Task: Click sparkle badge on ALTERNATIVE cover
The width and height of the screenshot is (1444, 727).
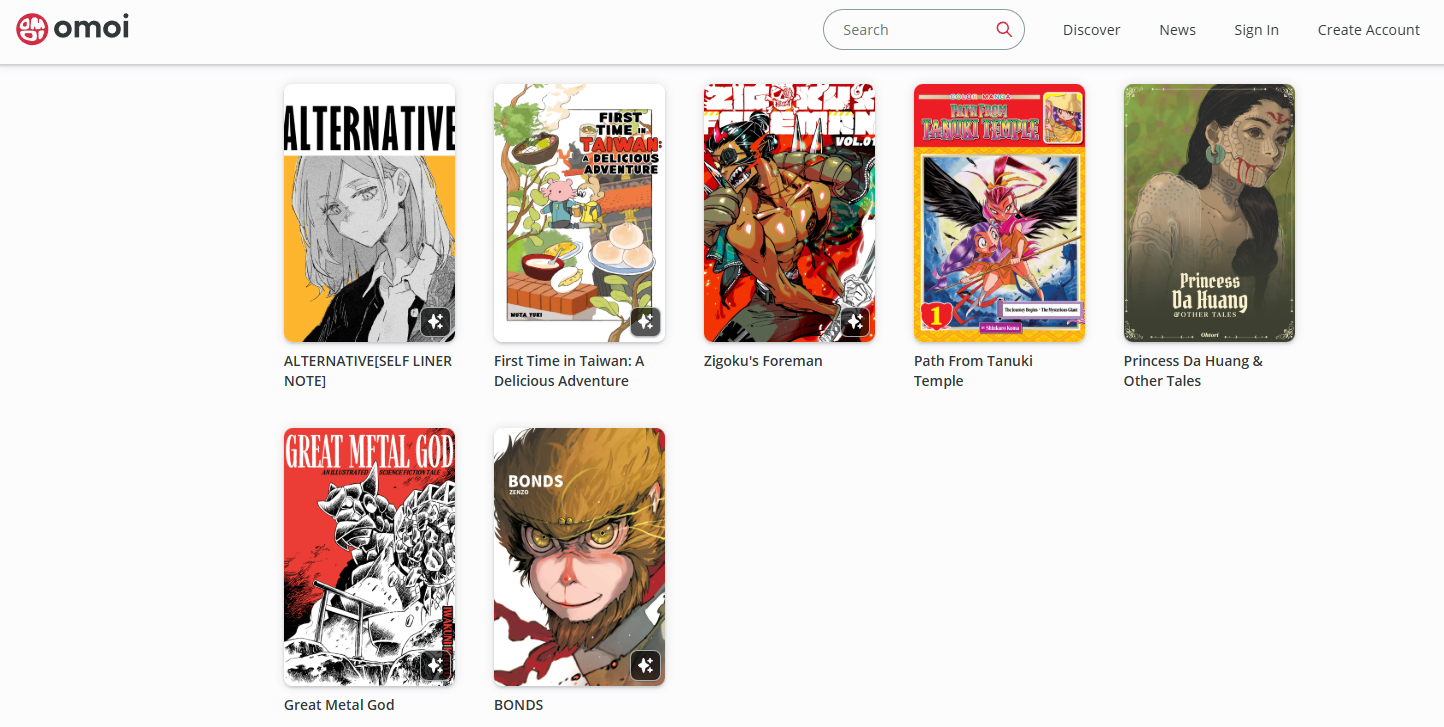Action: pos(435,322)
